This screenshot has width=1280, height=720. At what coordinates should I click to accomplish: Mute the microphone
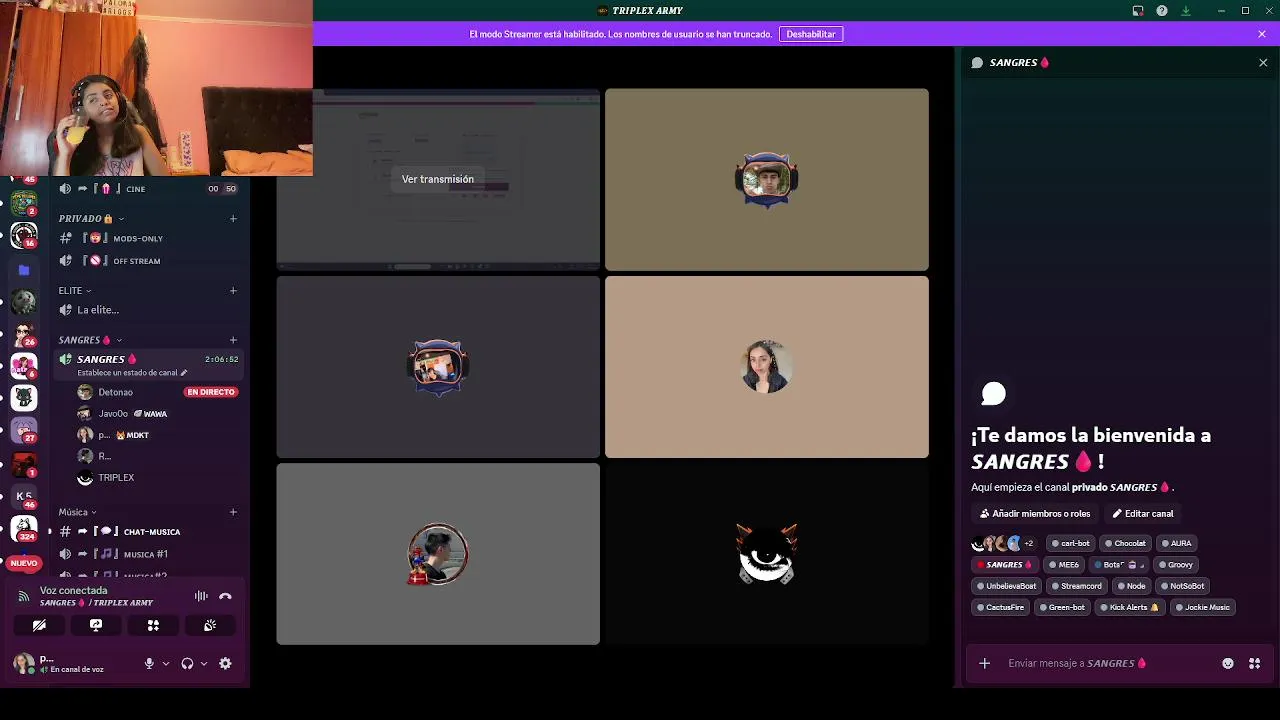click(x=149, y=663)
